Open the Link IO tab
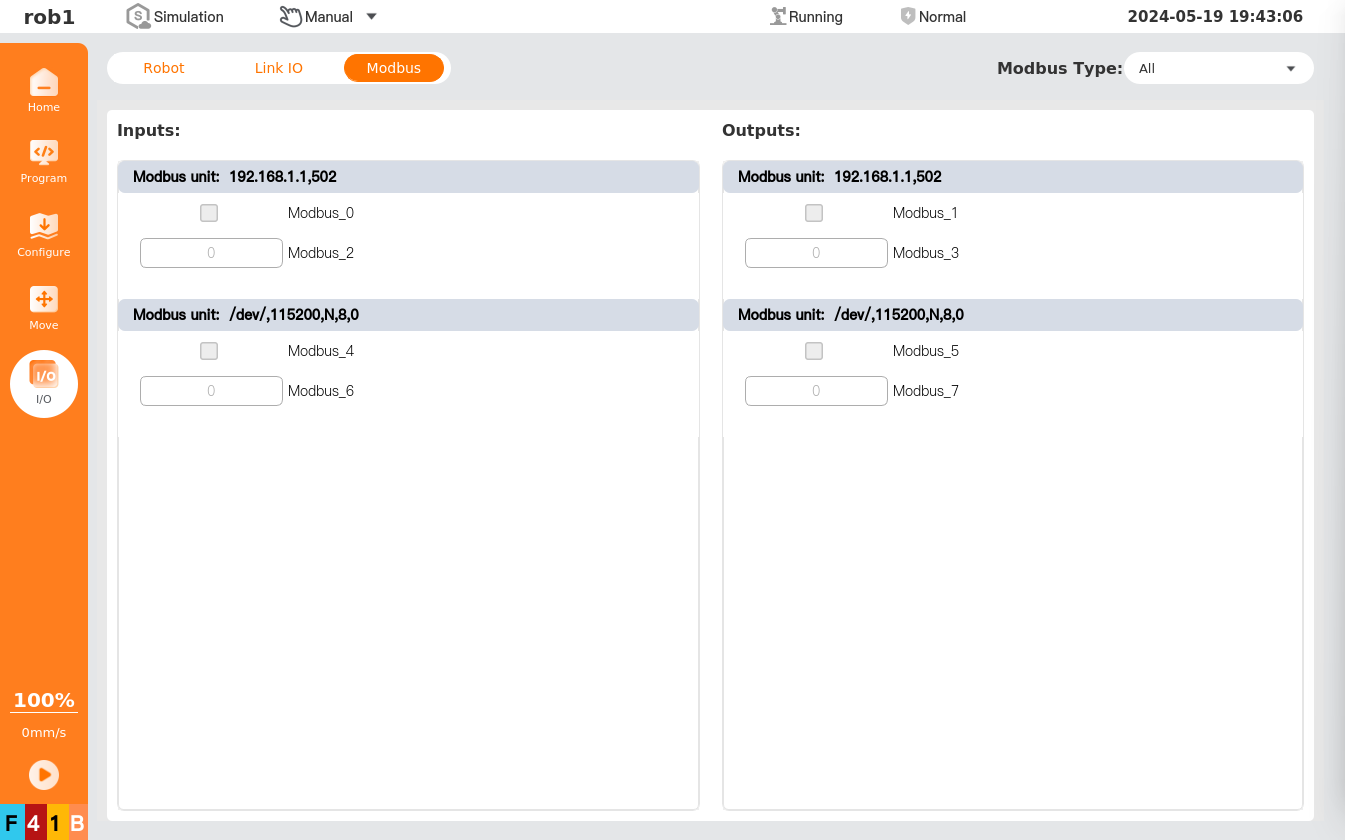The height and width of the screenshot is (840, 1345). click(x=278, y=68)
